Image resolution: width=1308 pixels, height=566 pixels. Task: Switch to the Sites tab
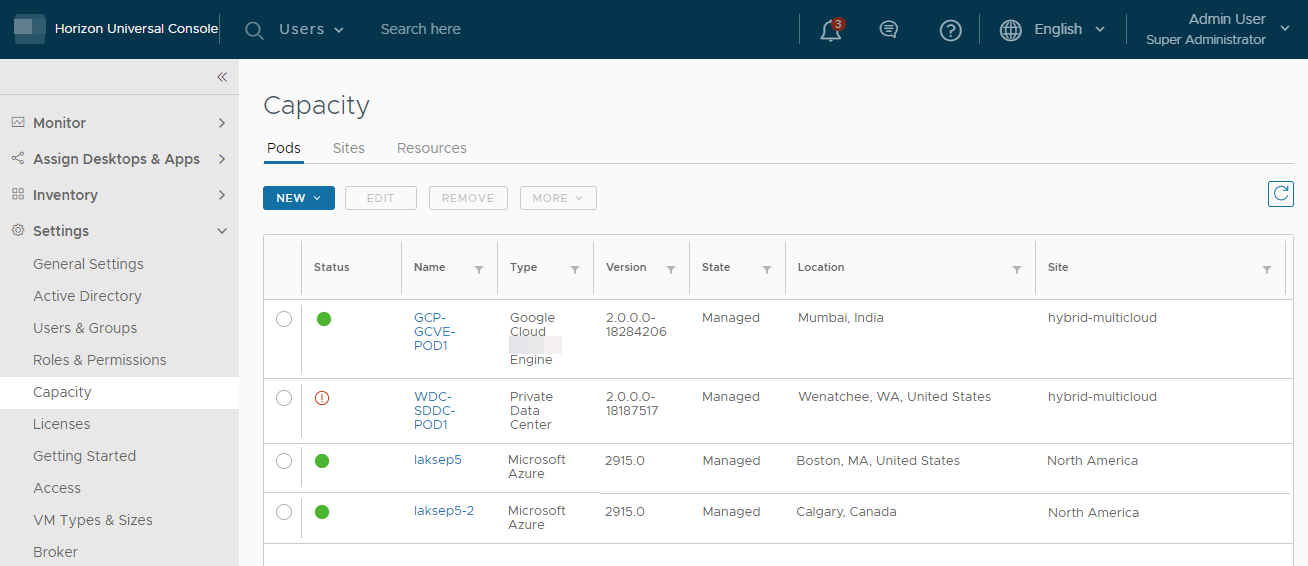coord(349,148)
